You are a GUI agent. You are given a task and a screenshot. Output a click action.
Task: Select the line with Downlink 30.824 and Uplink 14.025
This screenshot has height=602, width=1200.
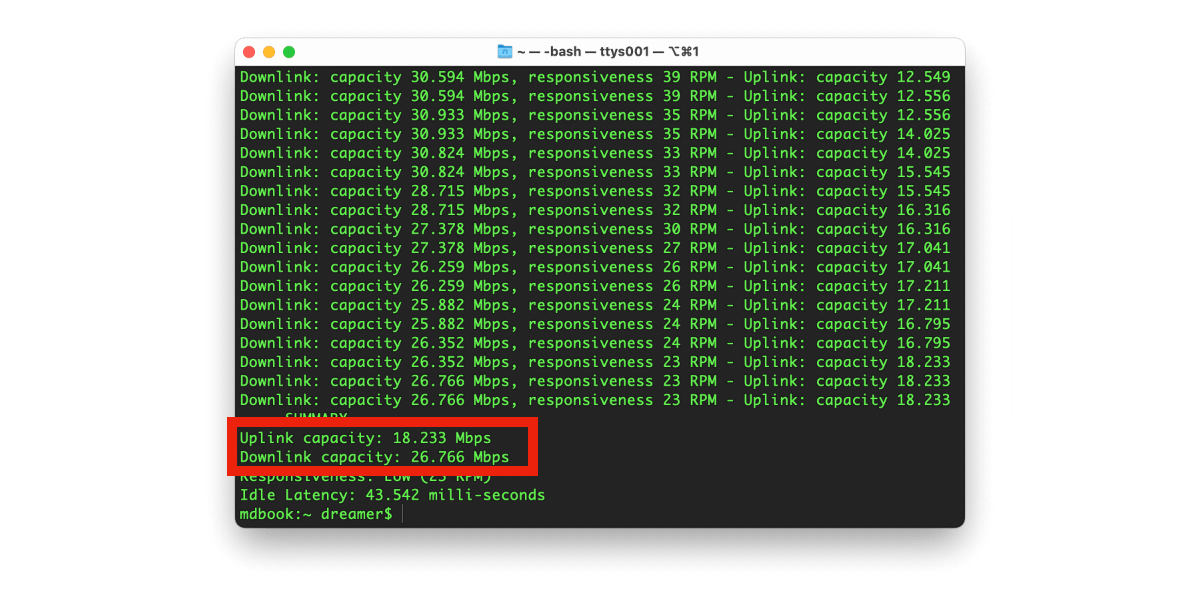click(595, 153)
